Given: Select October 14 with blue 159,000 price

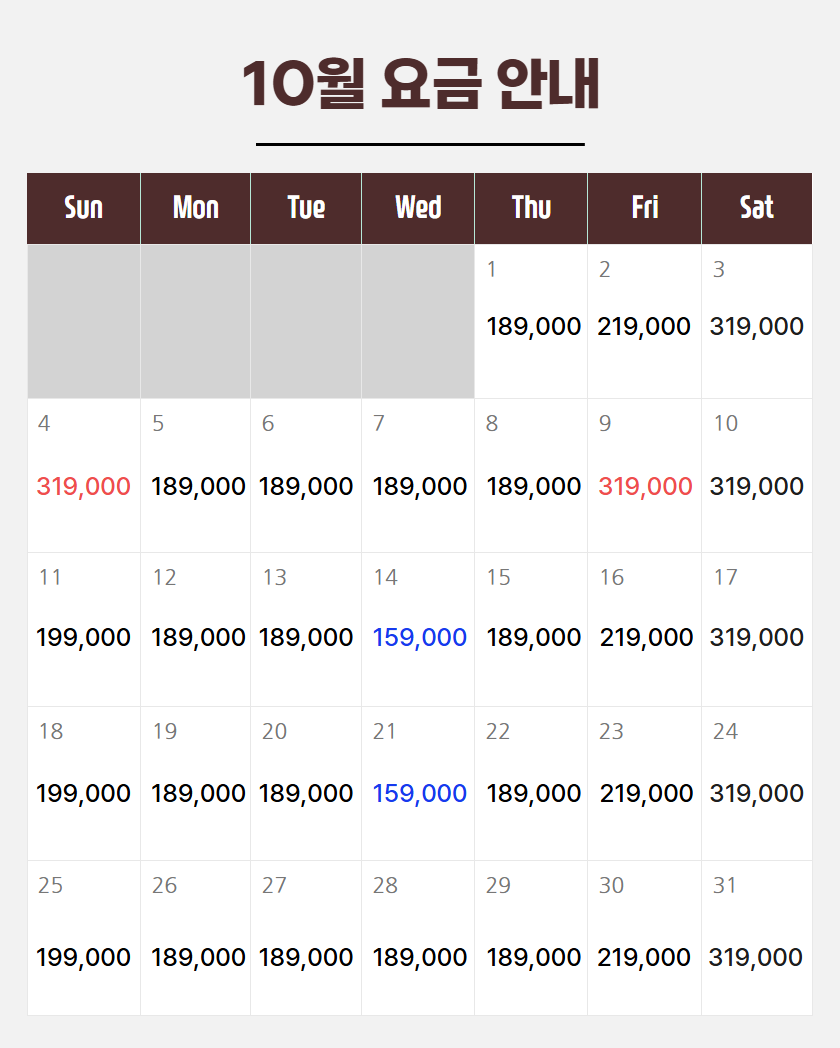Looking at the screenshot, I should (418, 629).
